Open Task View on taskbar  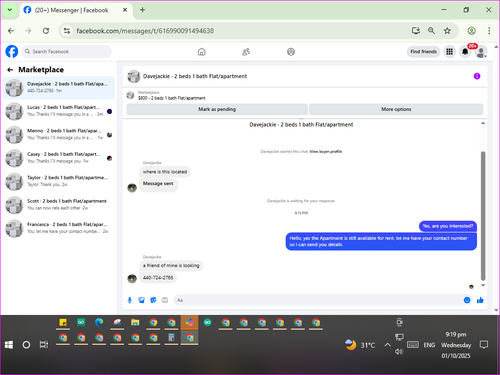(44, 345)
